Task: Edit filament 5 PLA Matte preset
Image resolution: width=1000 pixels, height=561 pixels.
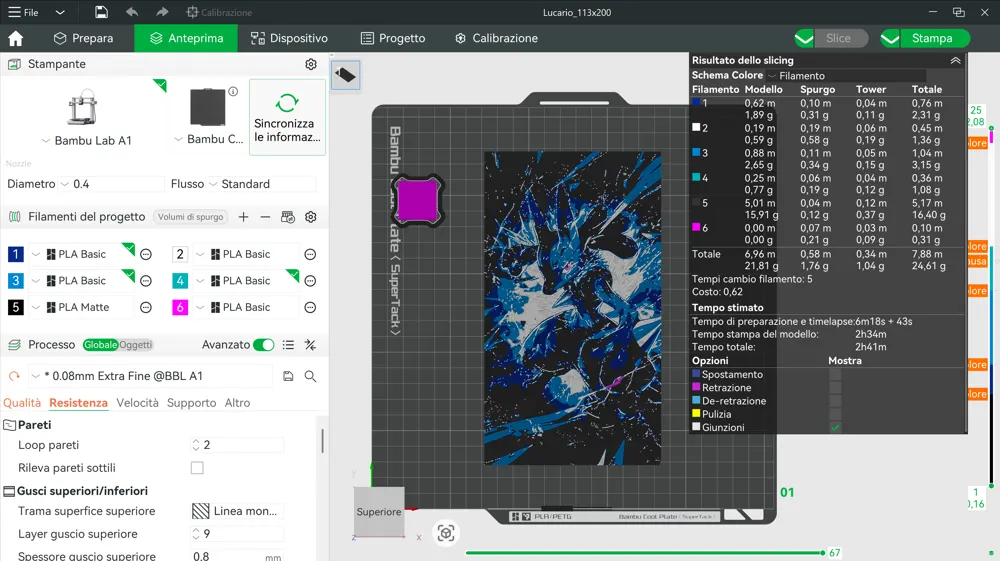Action: click(146, 307)
